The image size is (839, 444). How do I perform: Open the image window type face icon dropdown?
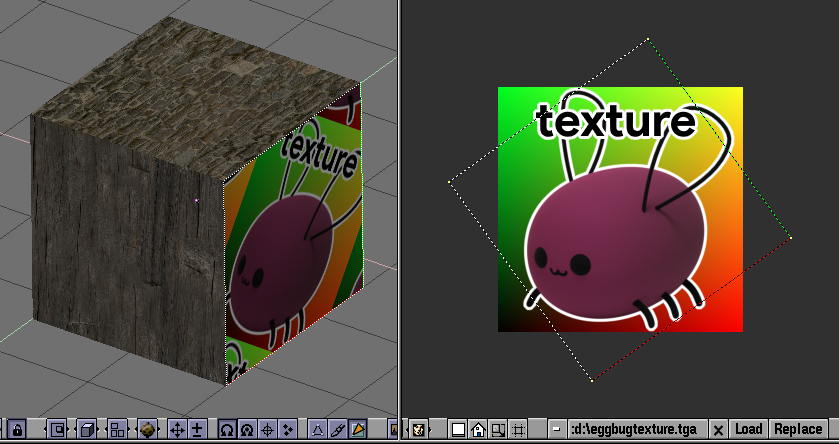pos(418,429)
